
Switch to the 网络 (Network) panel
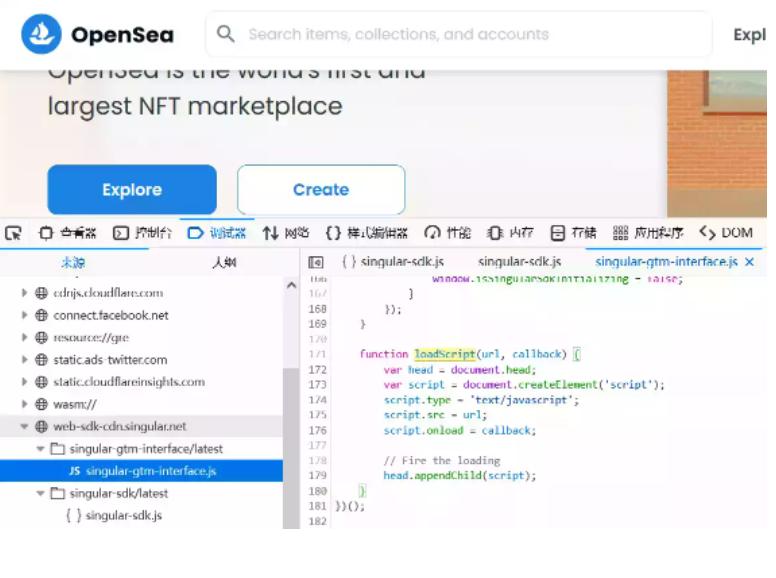286,233
